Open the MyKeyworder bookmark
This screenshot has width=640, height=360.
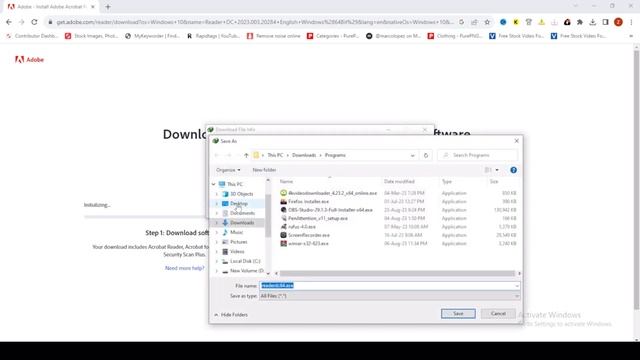[153, 36]
